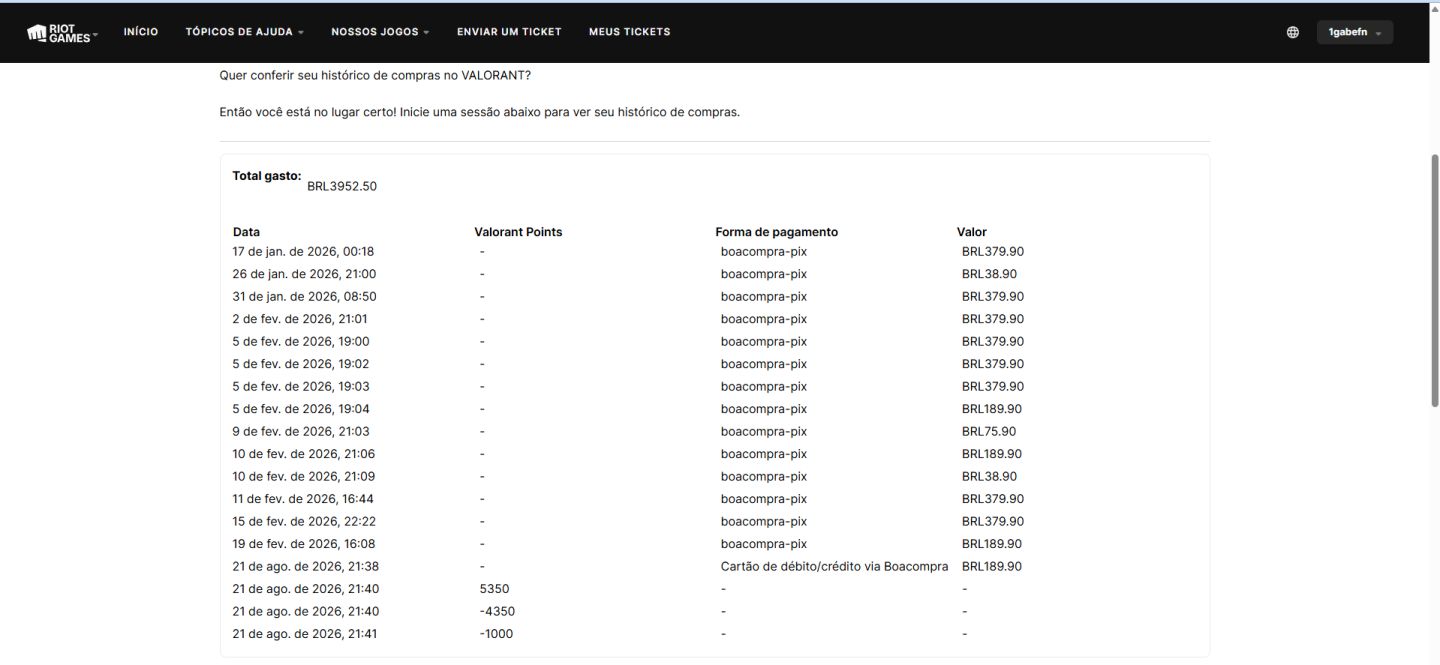Expand TÓPICOS DE AJUDA menu
Image resolution: width=1440 pixels, height=665 pixels.
(245, 32)
